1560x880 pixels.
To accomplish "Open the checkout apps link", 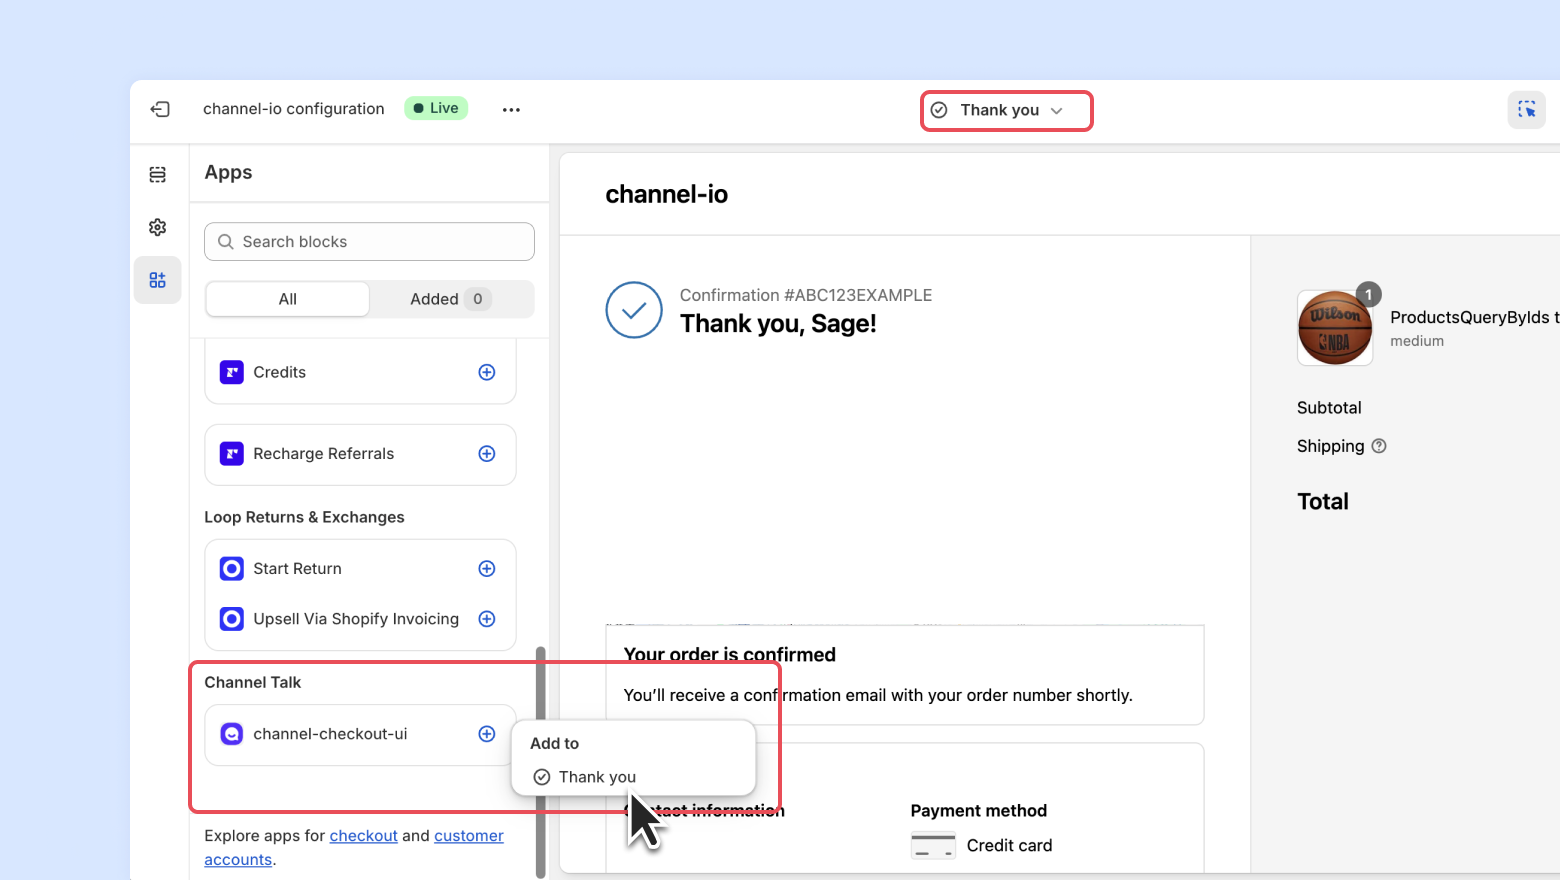I will point(363,836).
